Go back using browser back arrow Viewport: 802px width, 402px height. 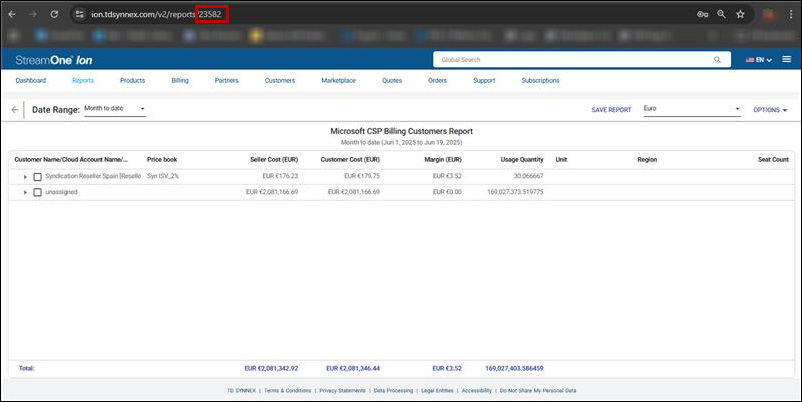[x=12, y=14]
